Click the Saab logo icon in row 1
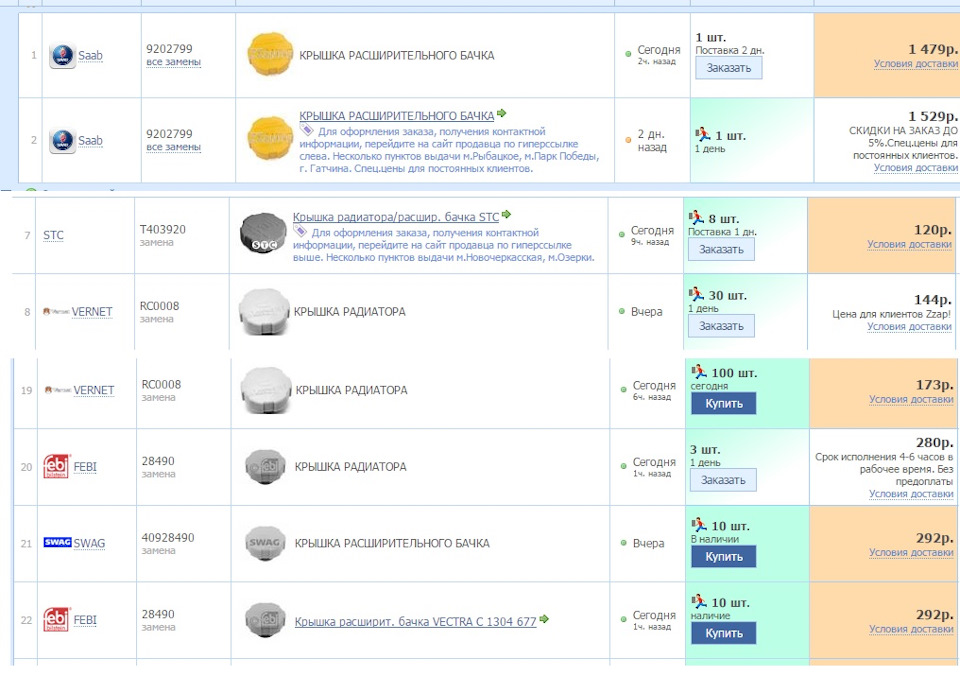 pyautogui.click(x=62, y=56)
